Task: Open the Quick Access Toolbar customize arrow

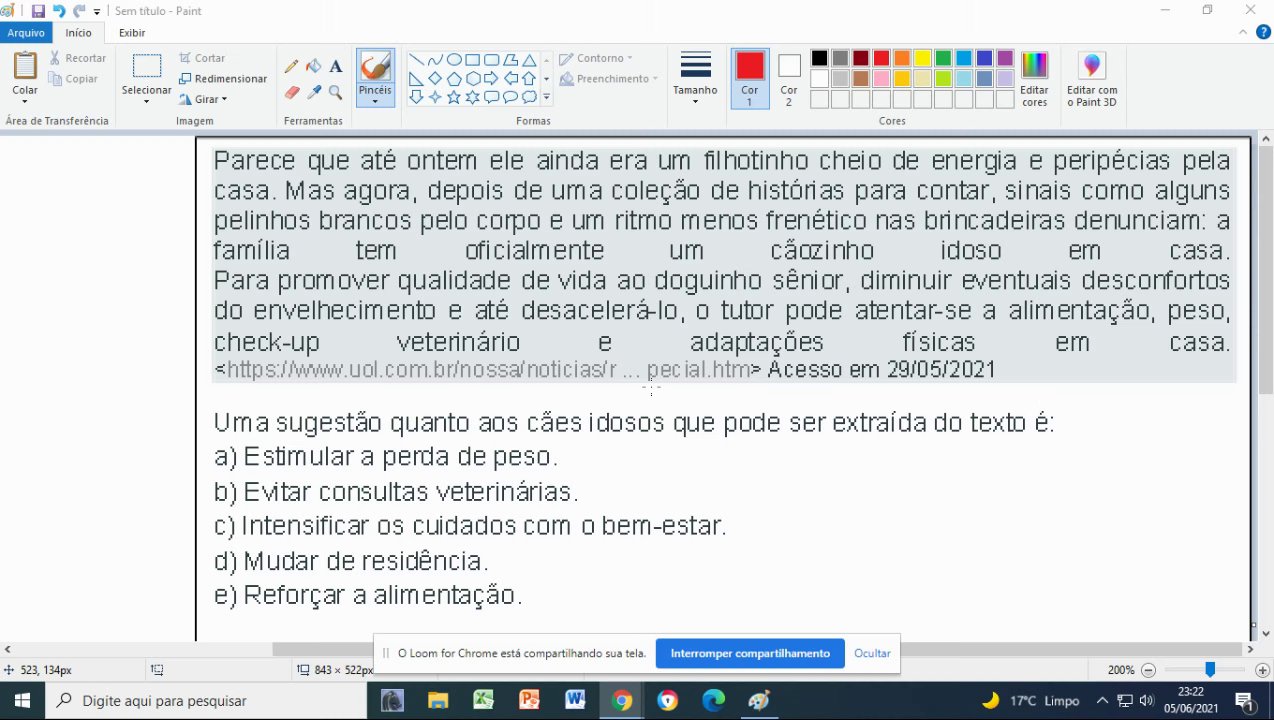Action: pos(97,11)
